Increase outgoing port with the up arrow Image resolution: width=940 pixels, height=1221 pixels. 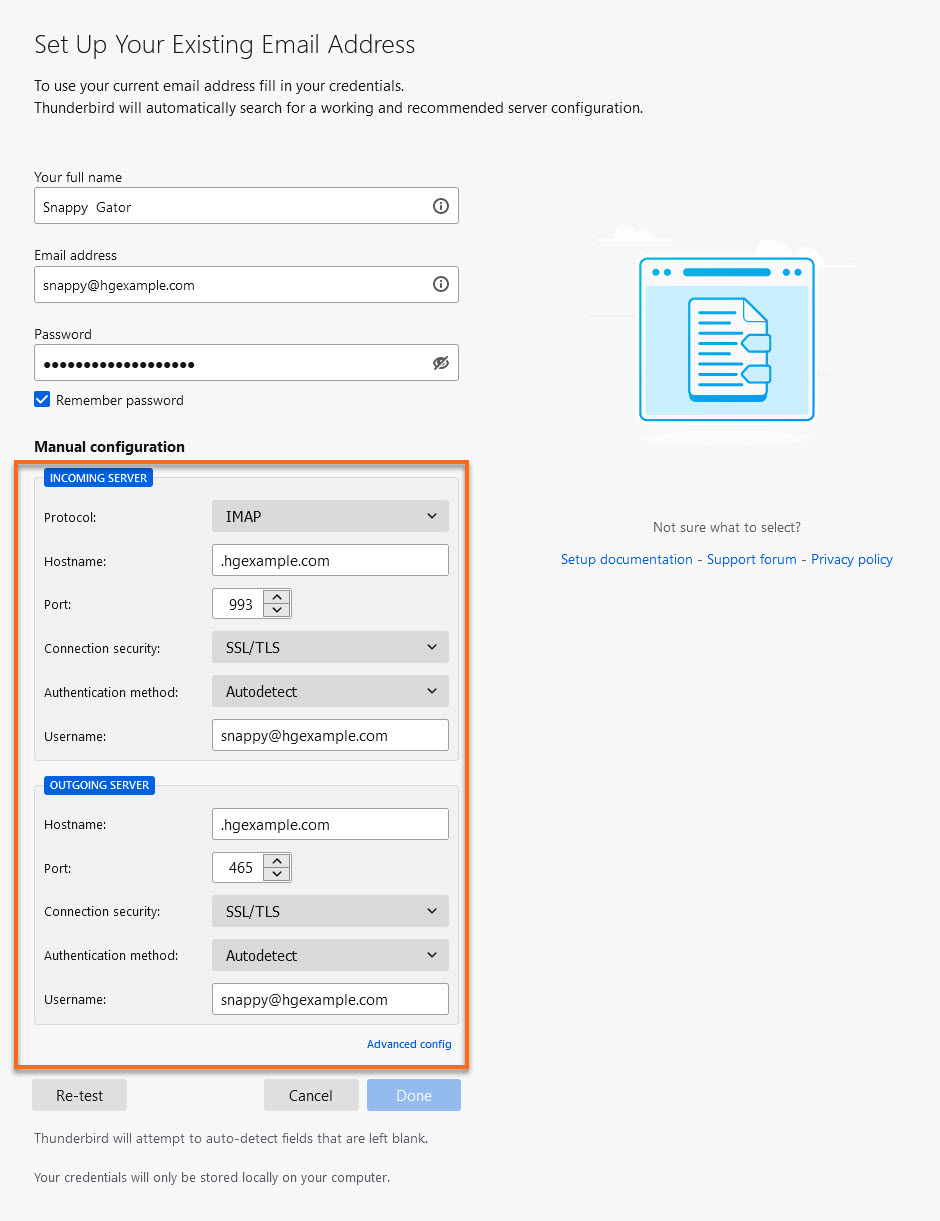coord(277,861)
